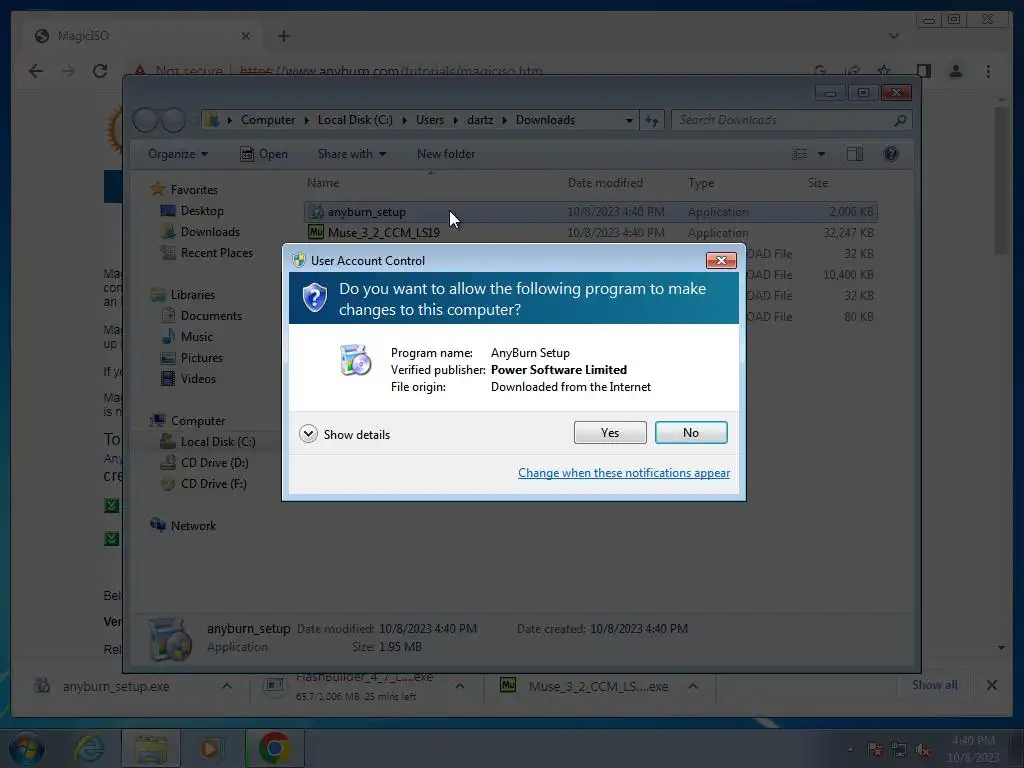Open Windows Media Player from taskbar
The image size is (1024, 768).
click(210, 748)
